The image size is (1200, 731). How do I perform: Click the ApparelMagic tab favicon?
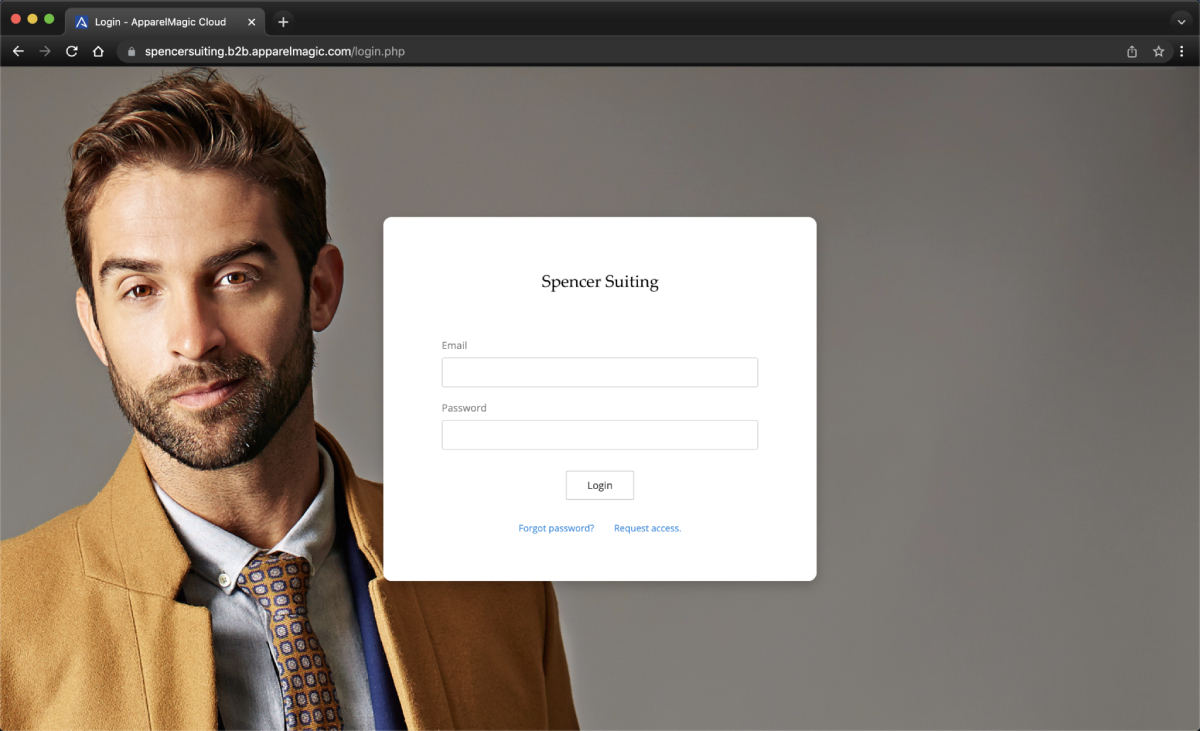point(82,22)
